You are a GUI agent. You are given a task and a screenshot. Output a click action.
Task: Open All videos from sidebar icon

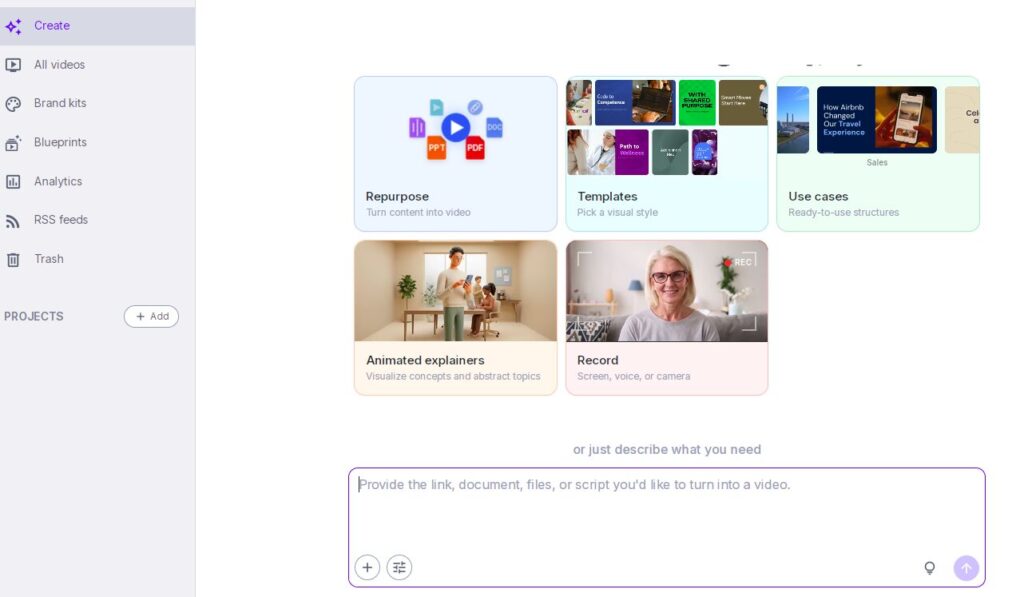[x=13, y=65]
